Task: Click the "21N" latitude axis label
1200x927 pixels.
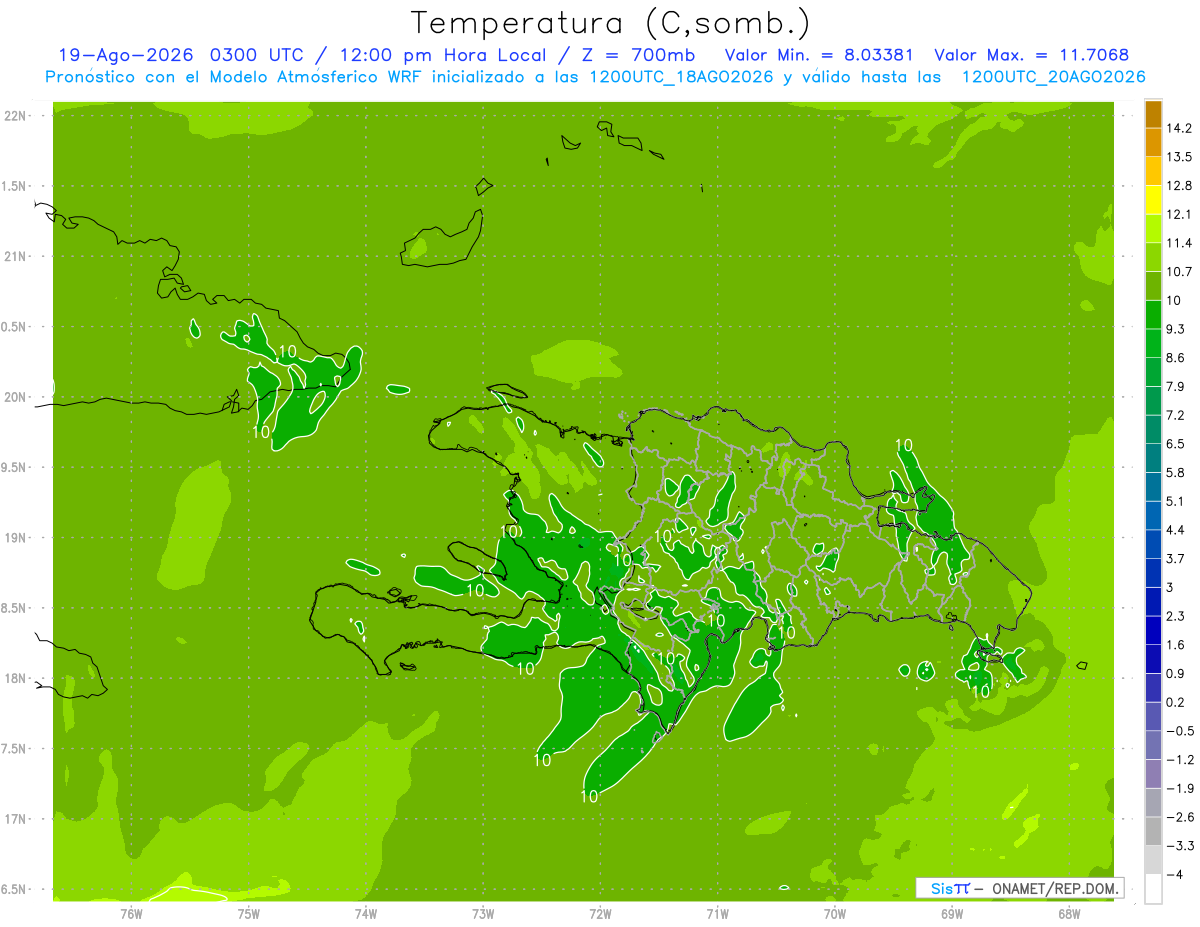Action: click(16, 257)
